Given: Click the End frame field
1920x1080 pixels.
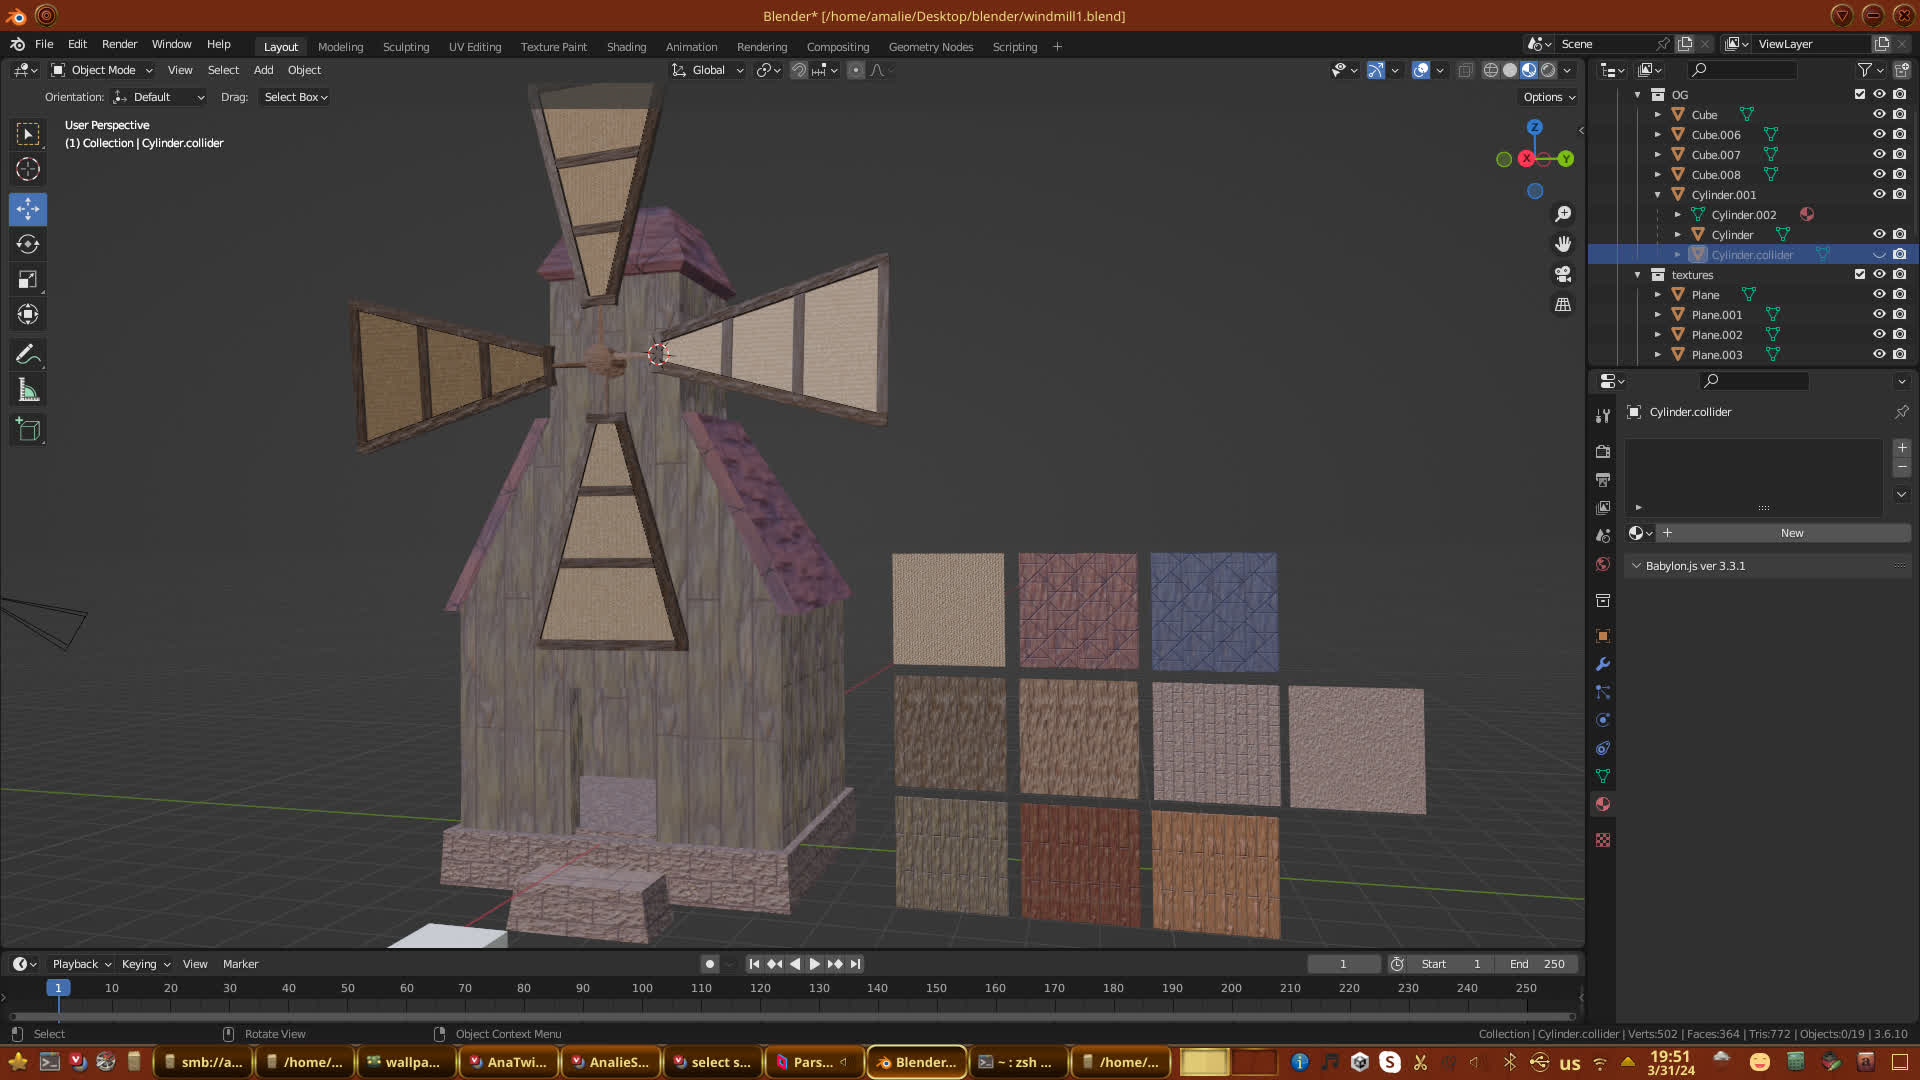Looking at the screenshot, I should (1538, 964).
